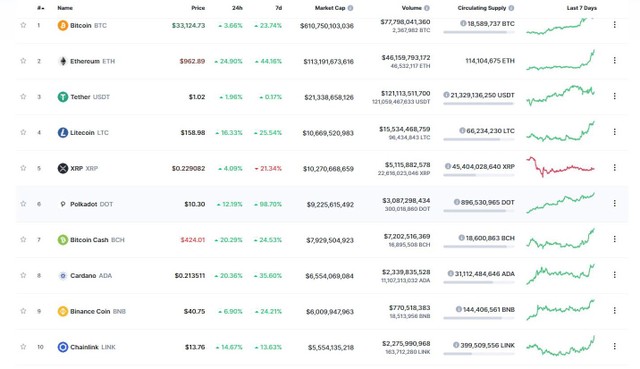The height and width of the screenshot is (369, 640).
Task: Click info icon beside Bitcoin circulating supply
Action: click(463, 24)
